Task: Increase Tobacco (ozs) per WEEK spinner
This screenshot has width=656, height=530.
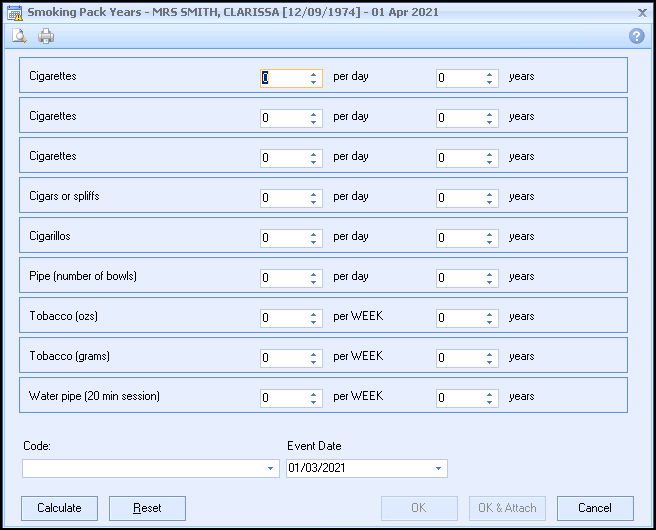Action: coord(314,314)
